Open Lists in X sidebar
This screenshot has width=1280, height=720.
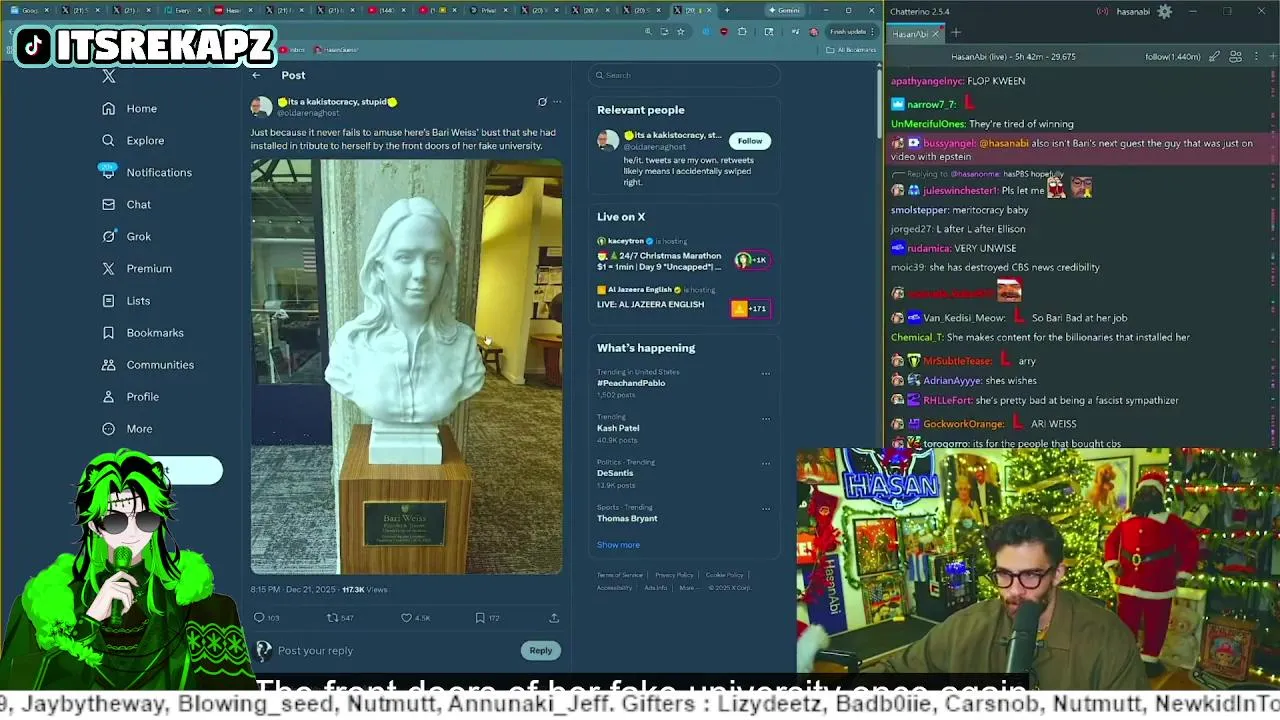click(x=126, y=300)
